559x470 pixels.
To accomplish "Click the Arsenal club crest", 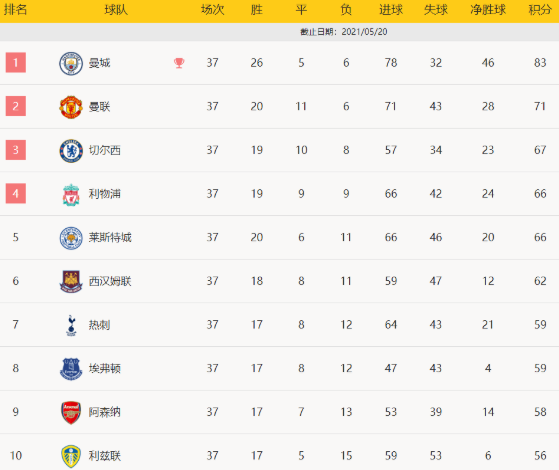I will click(x=71, y=413).
